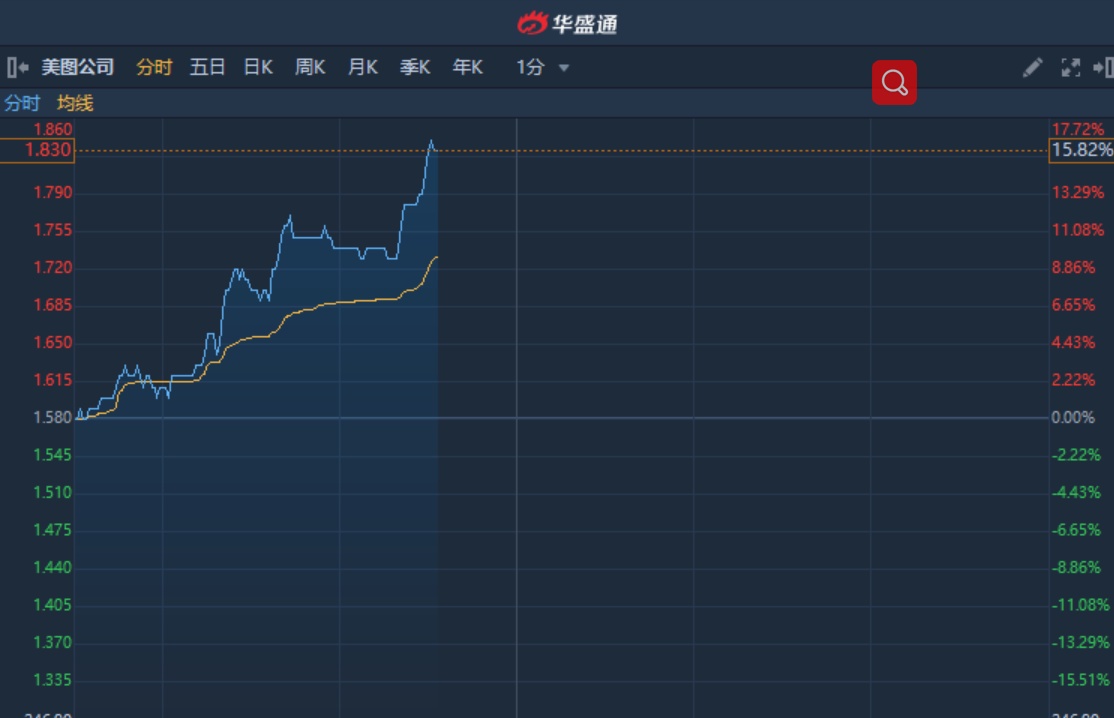Click the 华盛通 logo
This screenshot has height=718, width=1114.
[567, 23]
